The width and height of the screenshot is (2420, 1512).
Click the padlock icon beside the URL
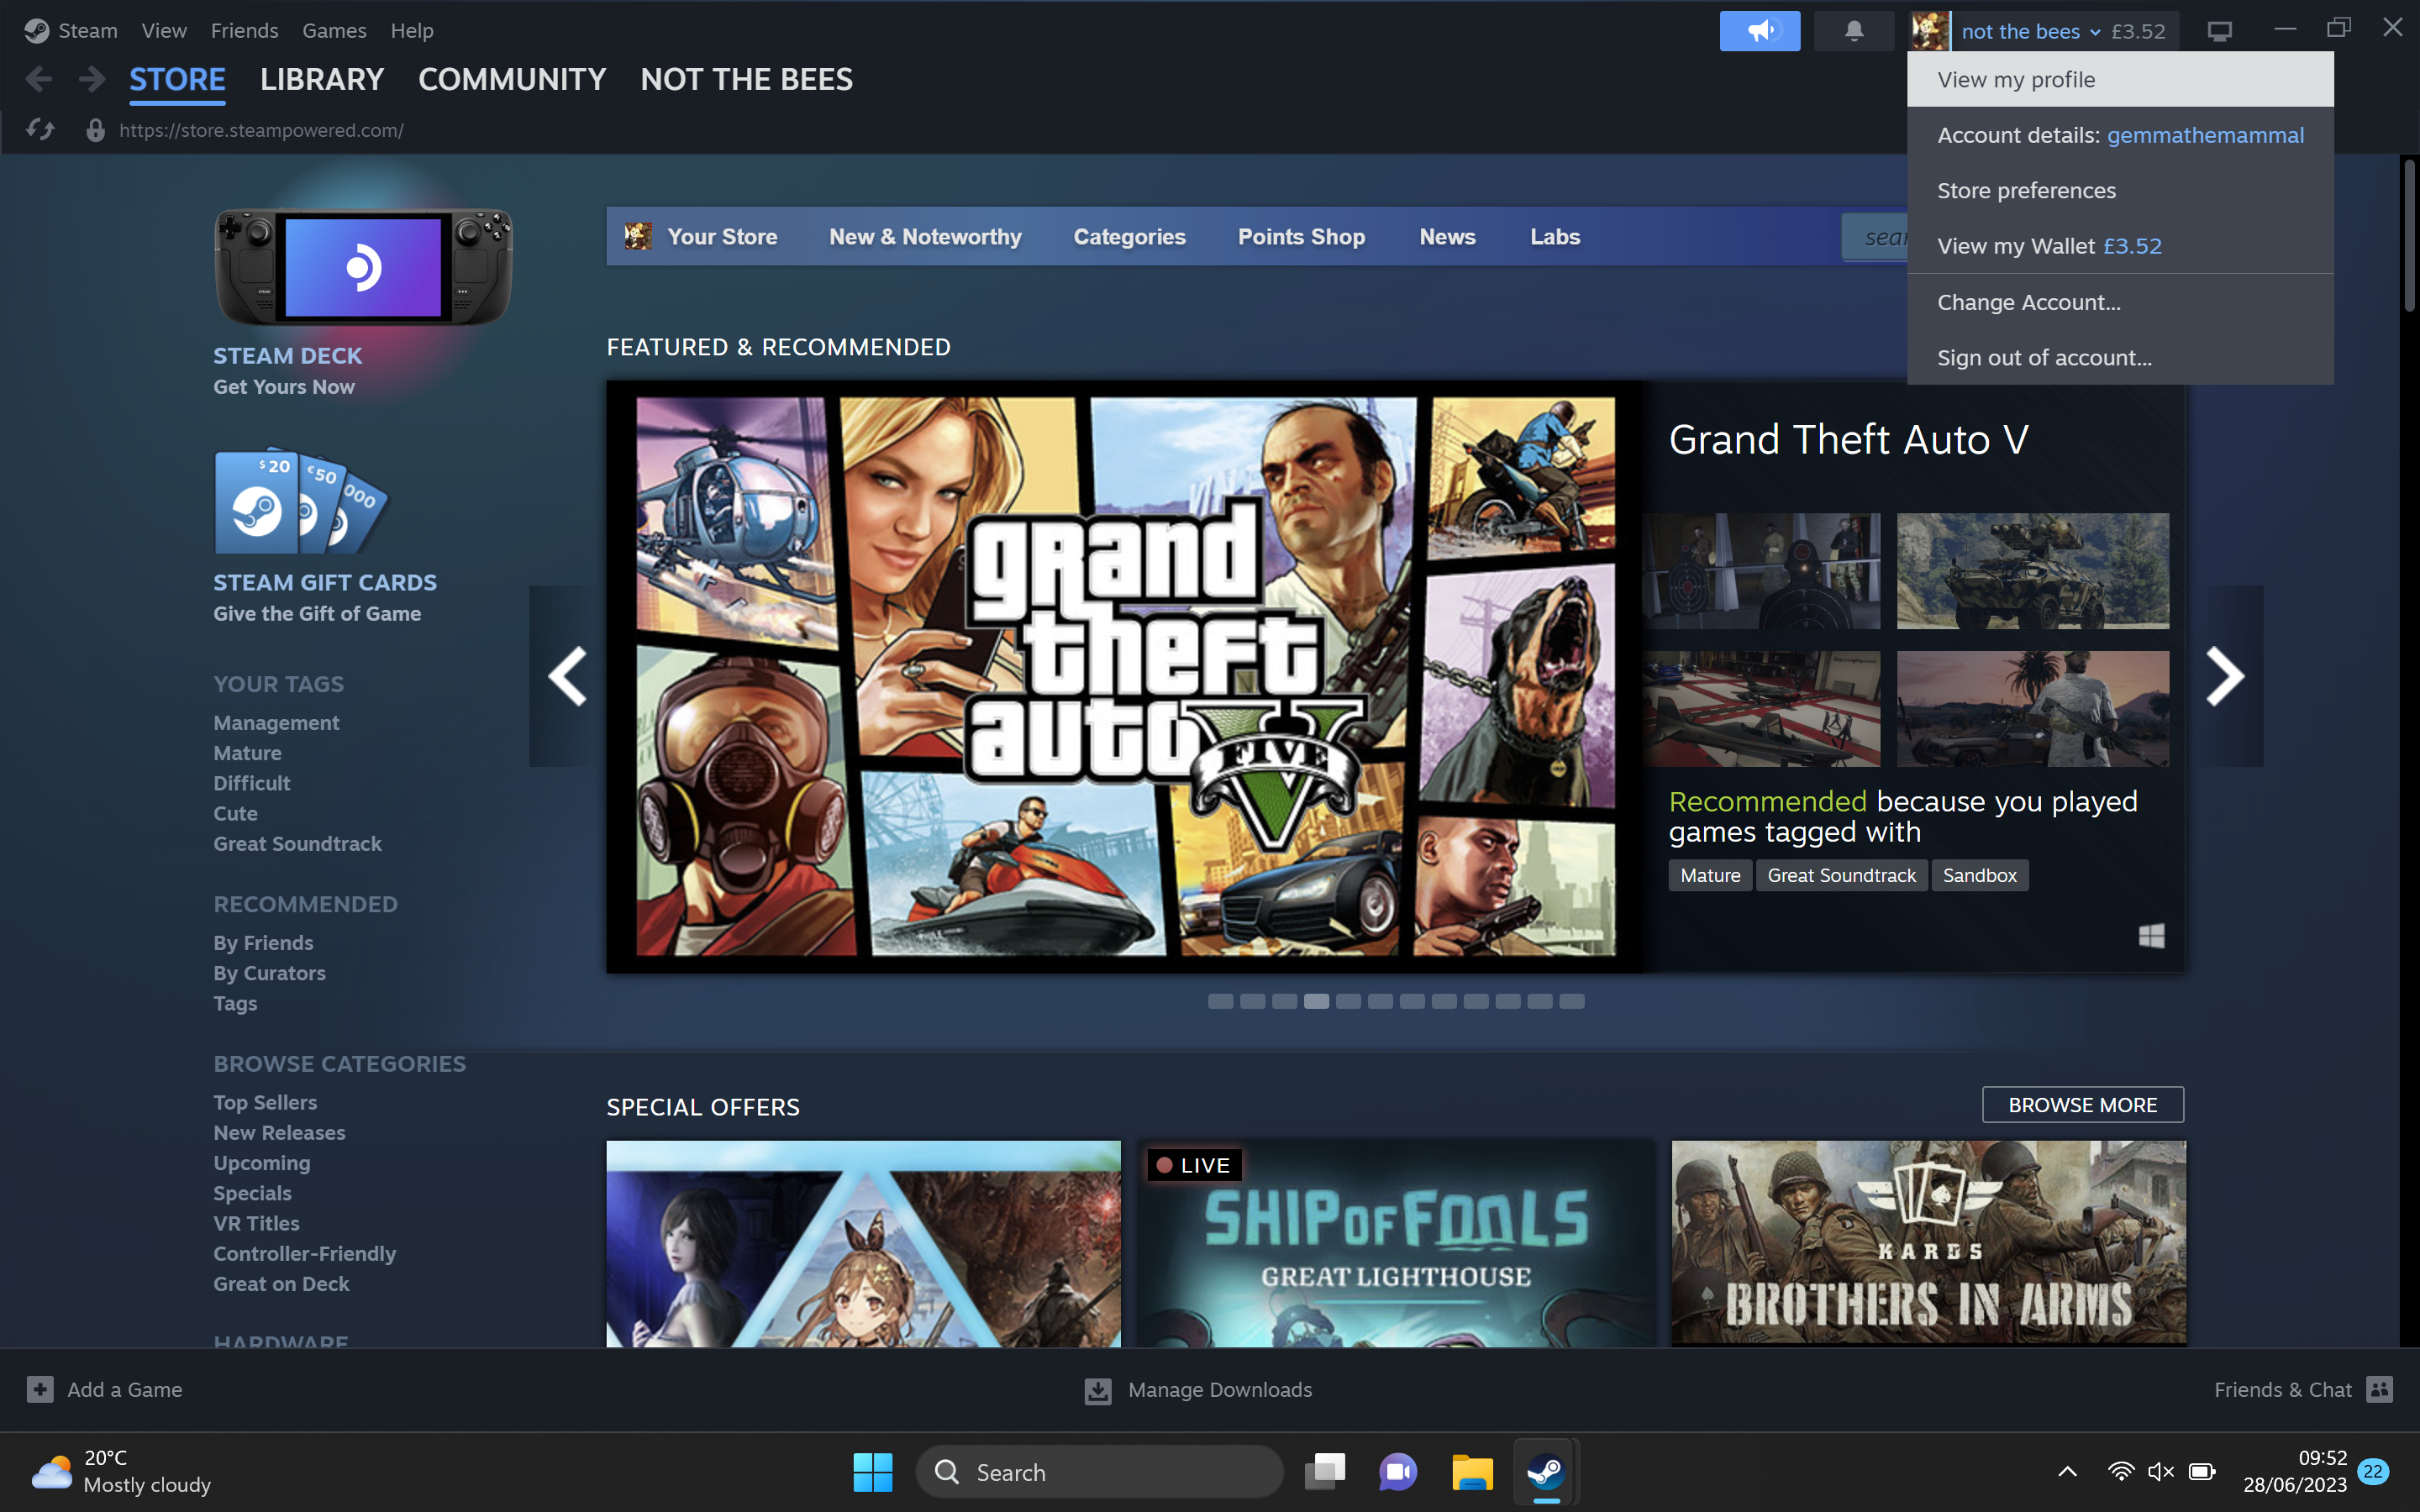(x=95, y=130)
